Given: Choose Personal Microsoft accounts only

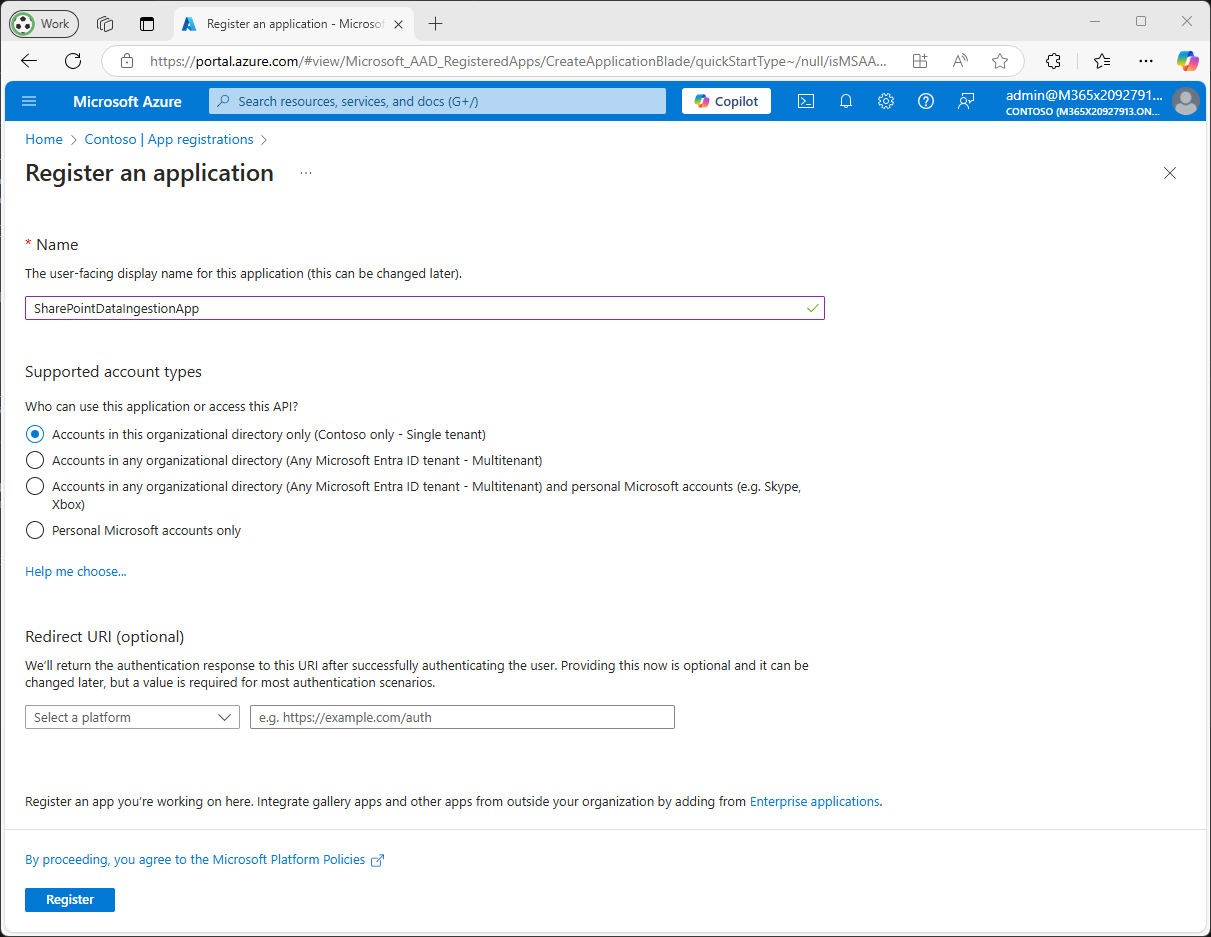Looking at the screenshot, I should pos(35,530).
